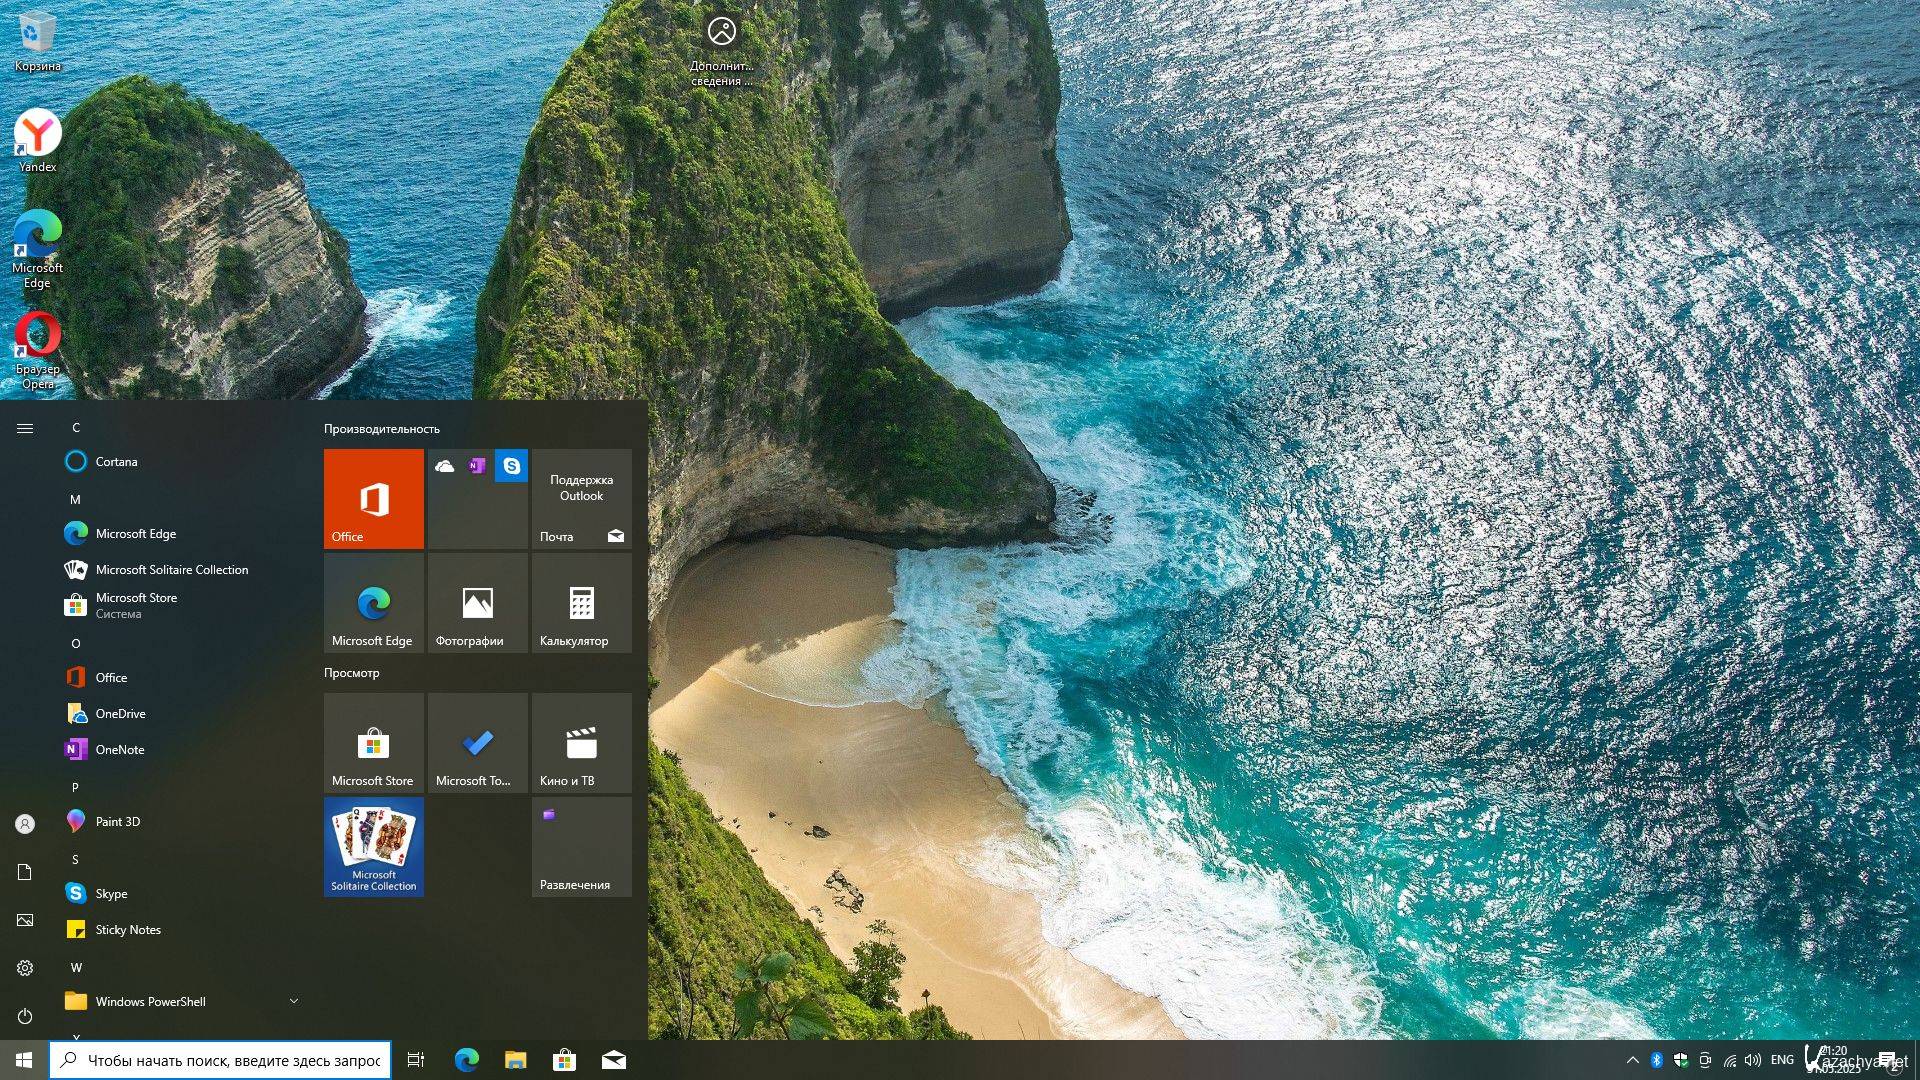Open Skype small tile in folder group
This screenshot has width=1920, height=1080.
coord(511,466)
